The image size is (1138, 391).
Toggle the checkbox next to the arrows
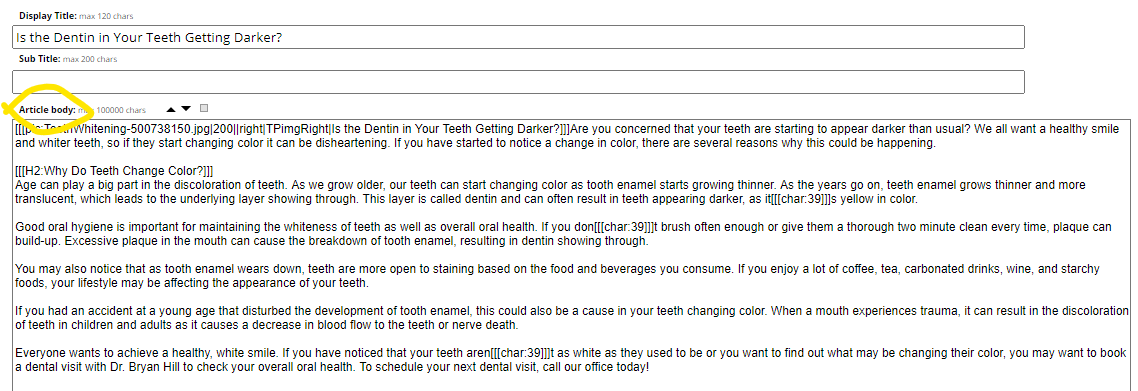click(204, 108)
